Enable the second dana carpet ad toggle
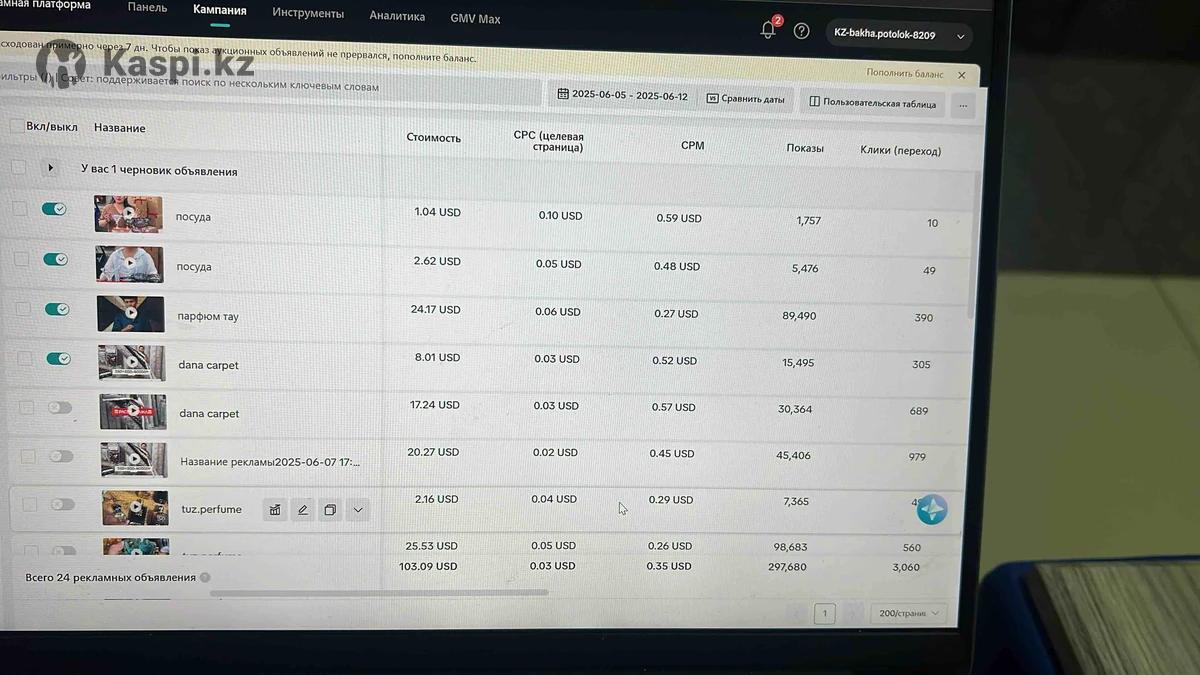Viewport: 1200px width, 675px height. point(60,407)
